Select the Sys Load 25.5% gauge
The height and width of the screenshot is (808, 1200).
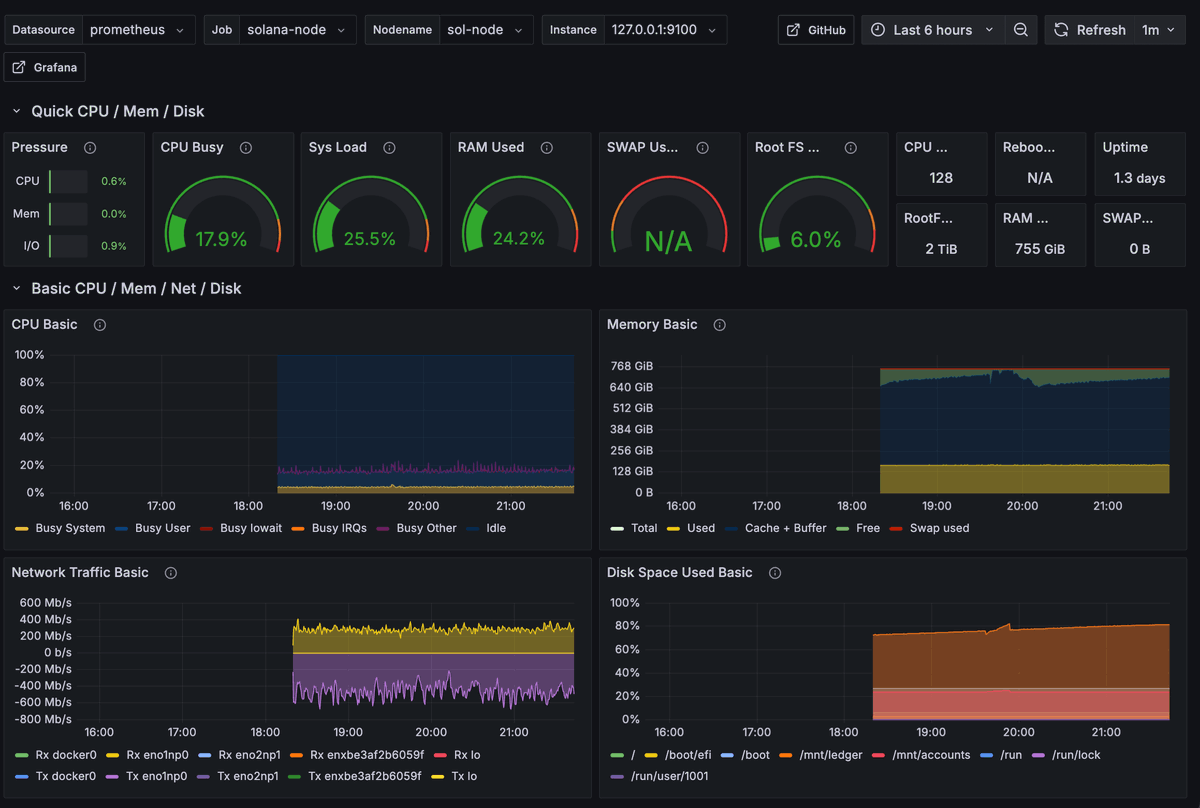[x=371, y=213]
